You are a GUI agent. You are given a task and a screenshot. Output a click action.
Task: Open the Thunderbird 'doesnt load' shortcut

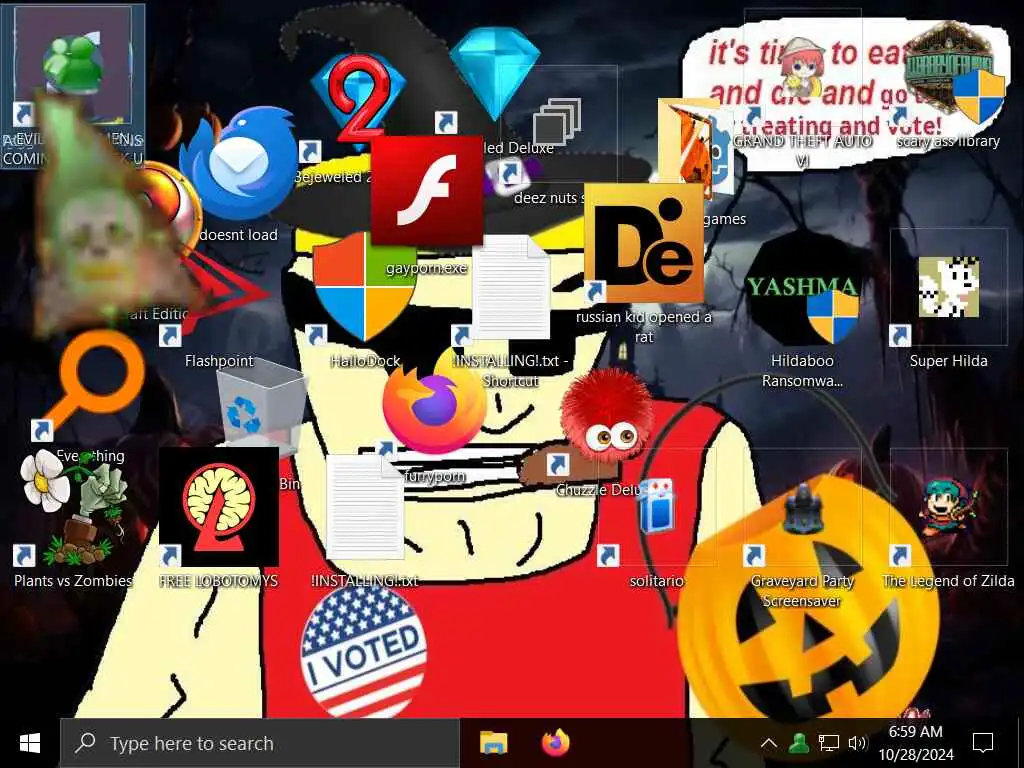pos(237,162)
